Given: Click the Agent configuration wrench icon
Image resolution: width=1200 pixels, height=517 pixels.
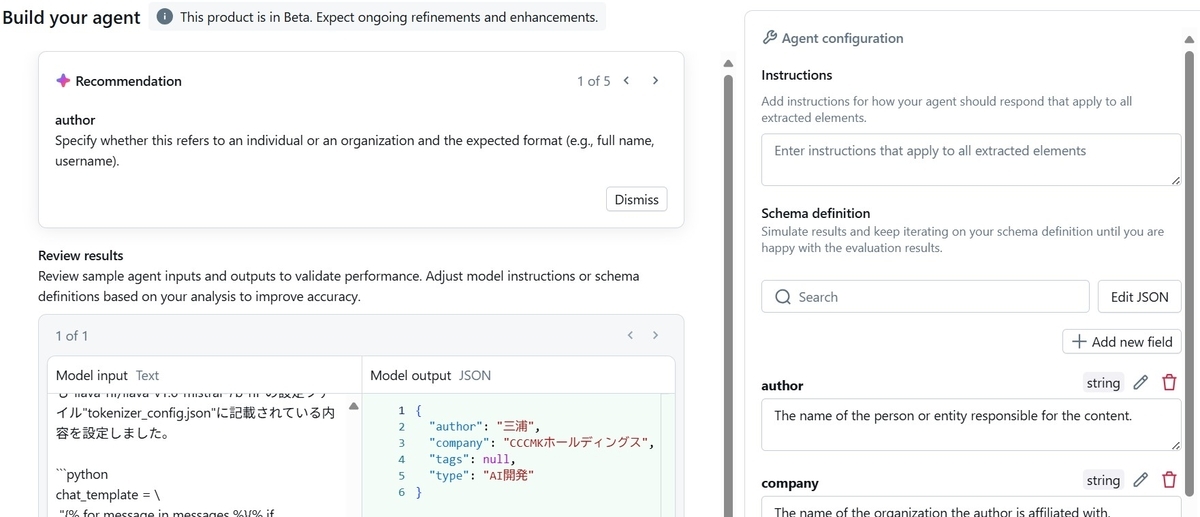Looking at the screenshot, I should 769,38.
